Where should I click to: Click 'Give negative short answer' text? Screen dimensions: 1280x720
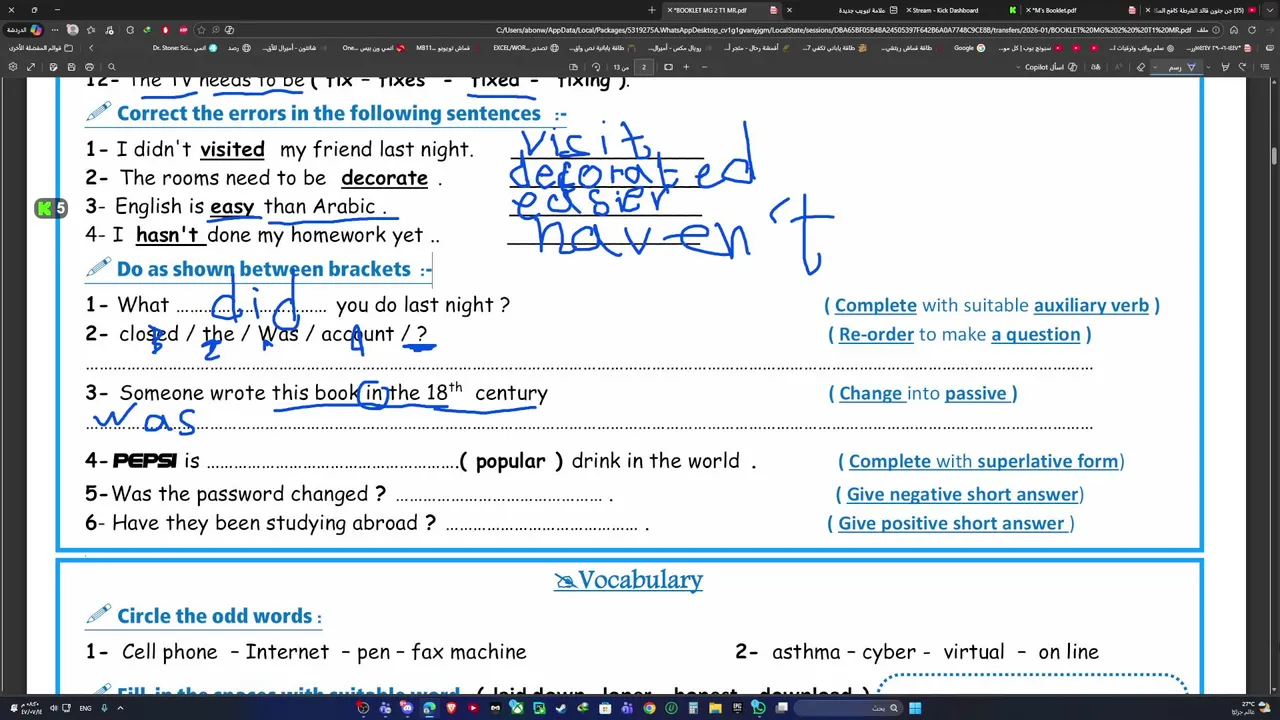coord(963,494)
